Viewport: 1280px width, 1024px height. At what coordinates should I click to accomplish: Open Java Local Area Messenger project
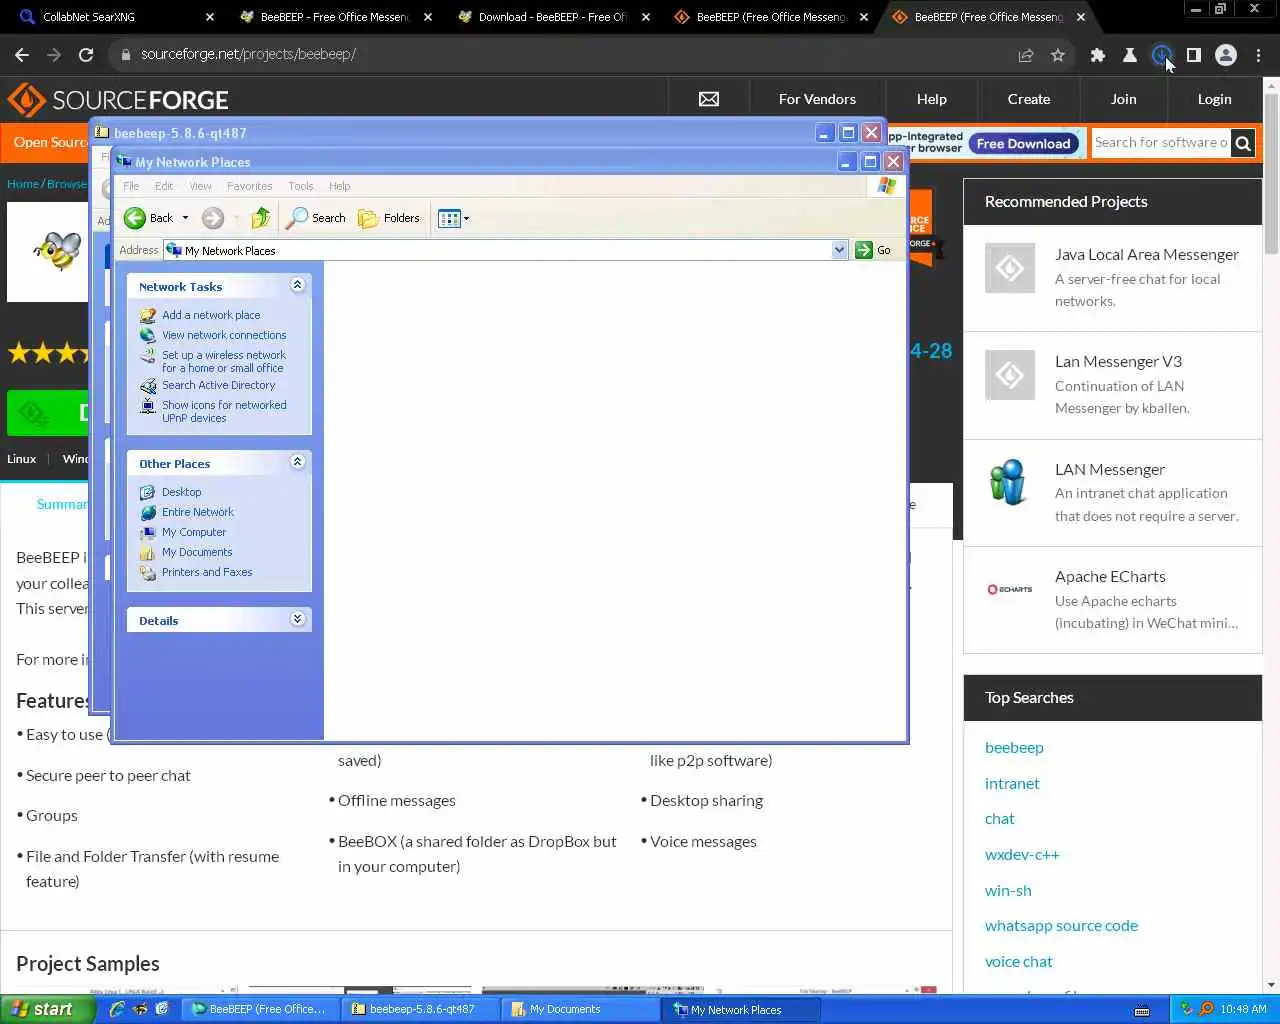pos(1146,255)
